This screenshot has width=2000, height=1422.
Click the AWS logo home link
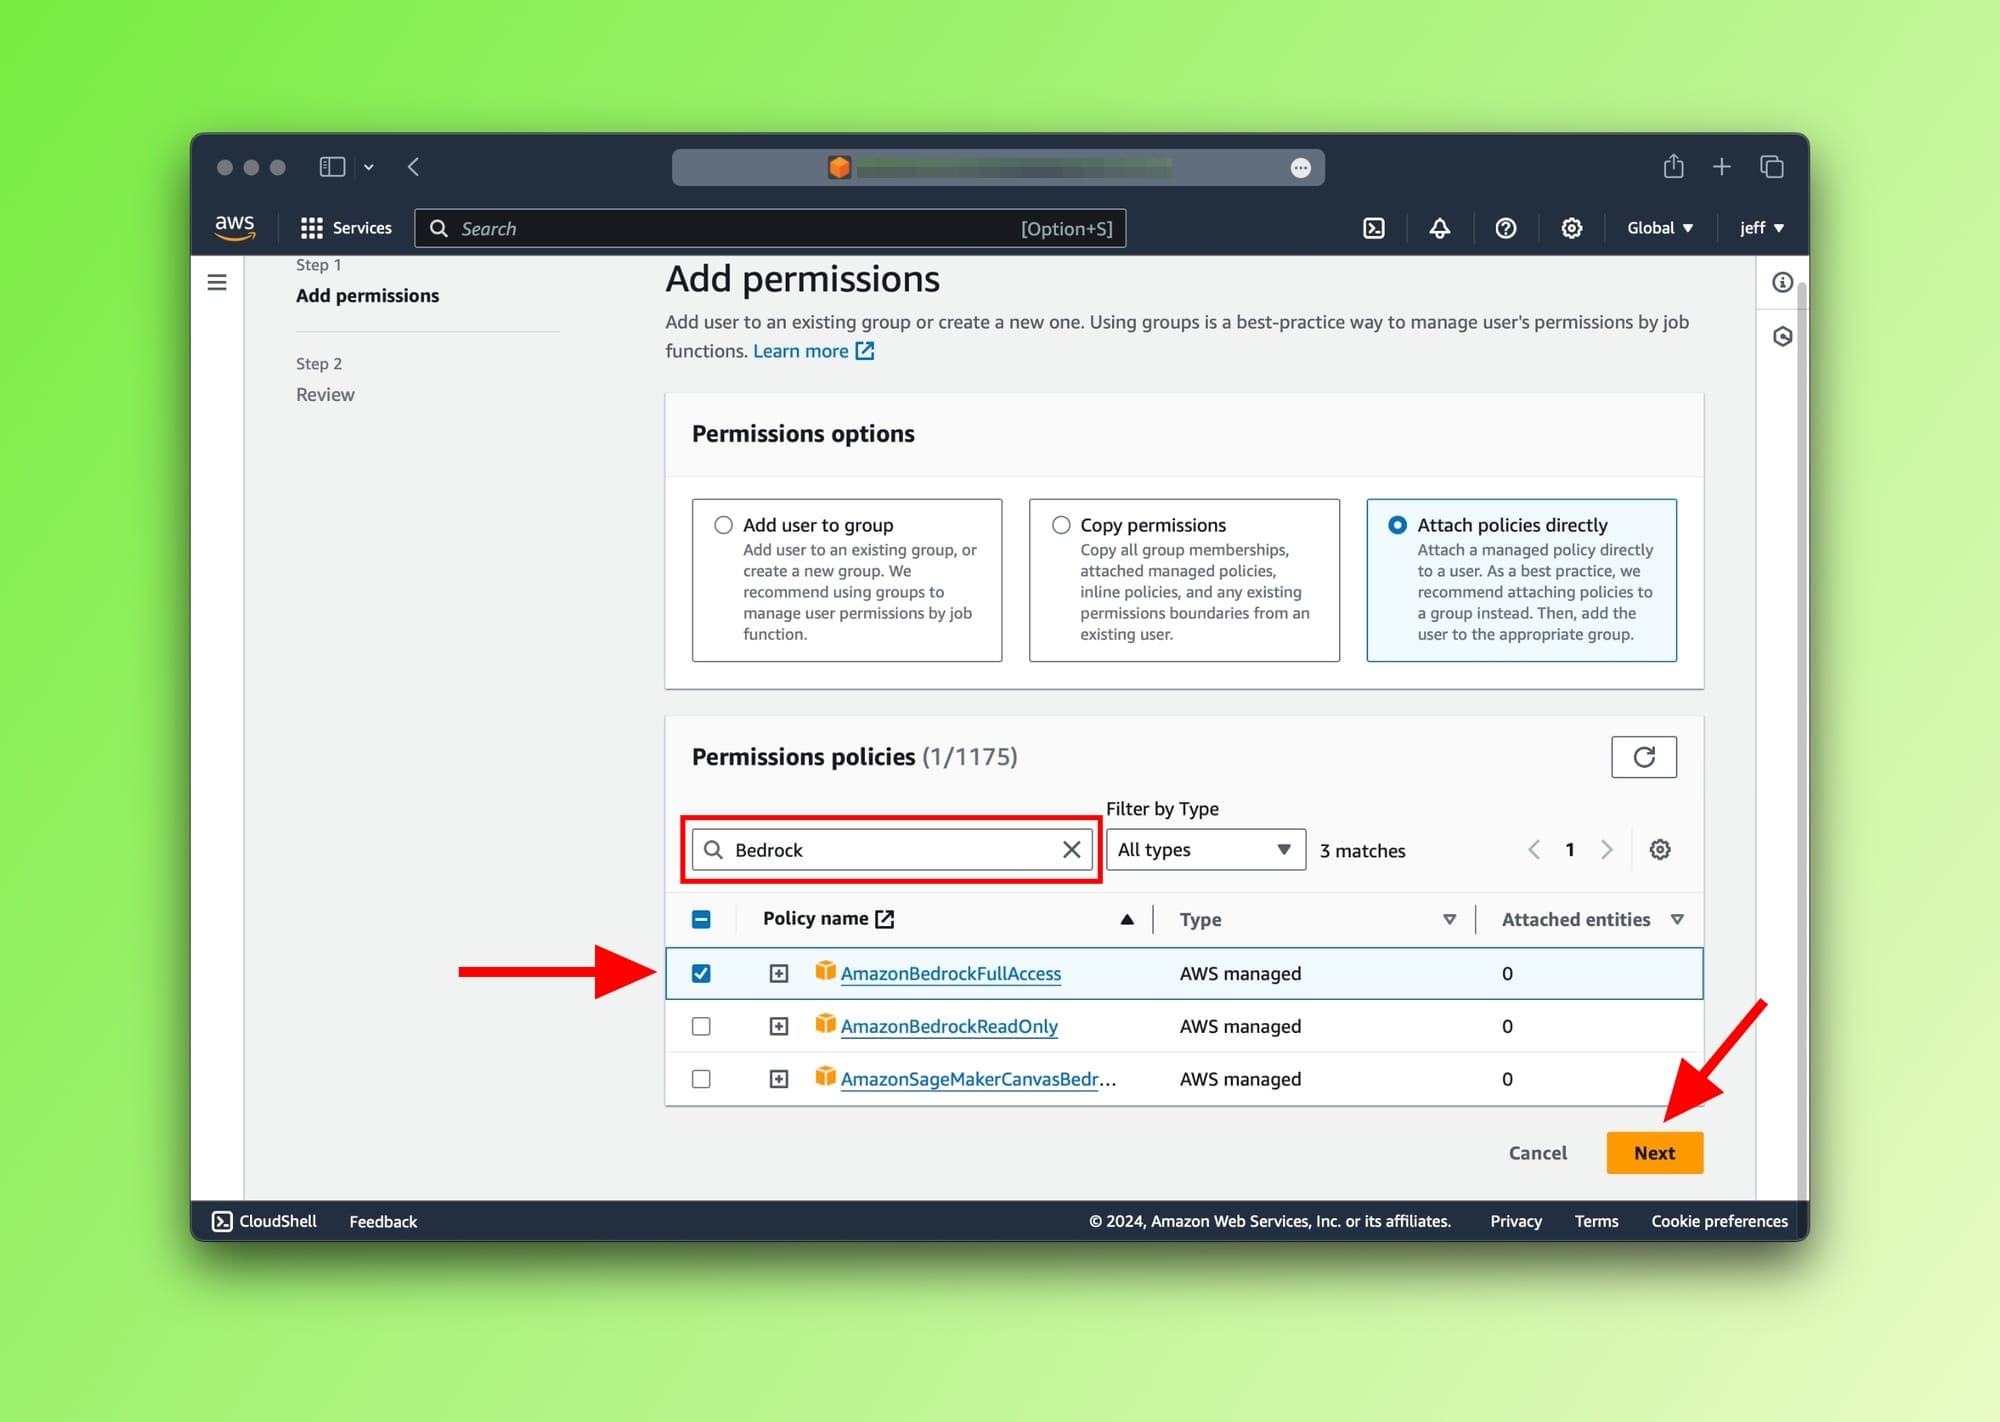pyautogui.click(x=235, y=228)
